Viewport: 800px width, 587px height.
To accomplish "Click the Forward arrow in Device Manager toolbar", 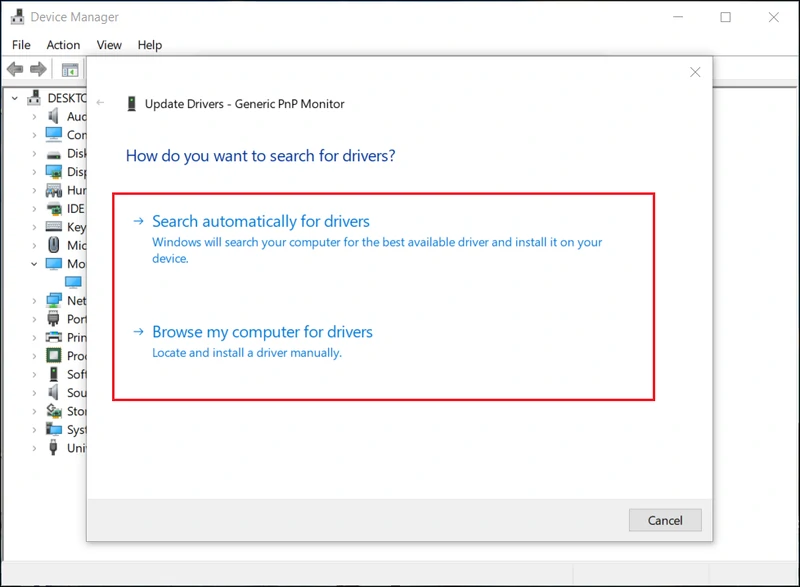I will (39, 70).
